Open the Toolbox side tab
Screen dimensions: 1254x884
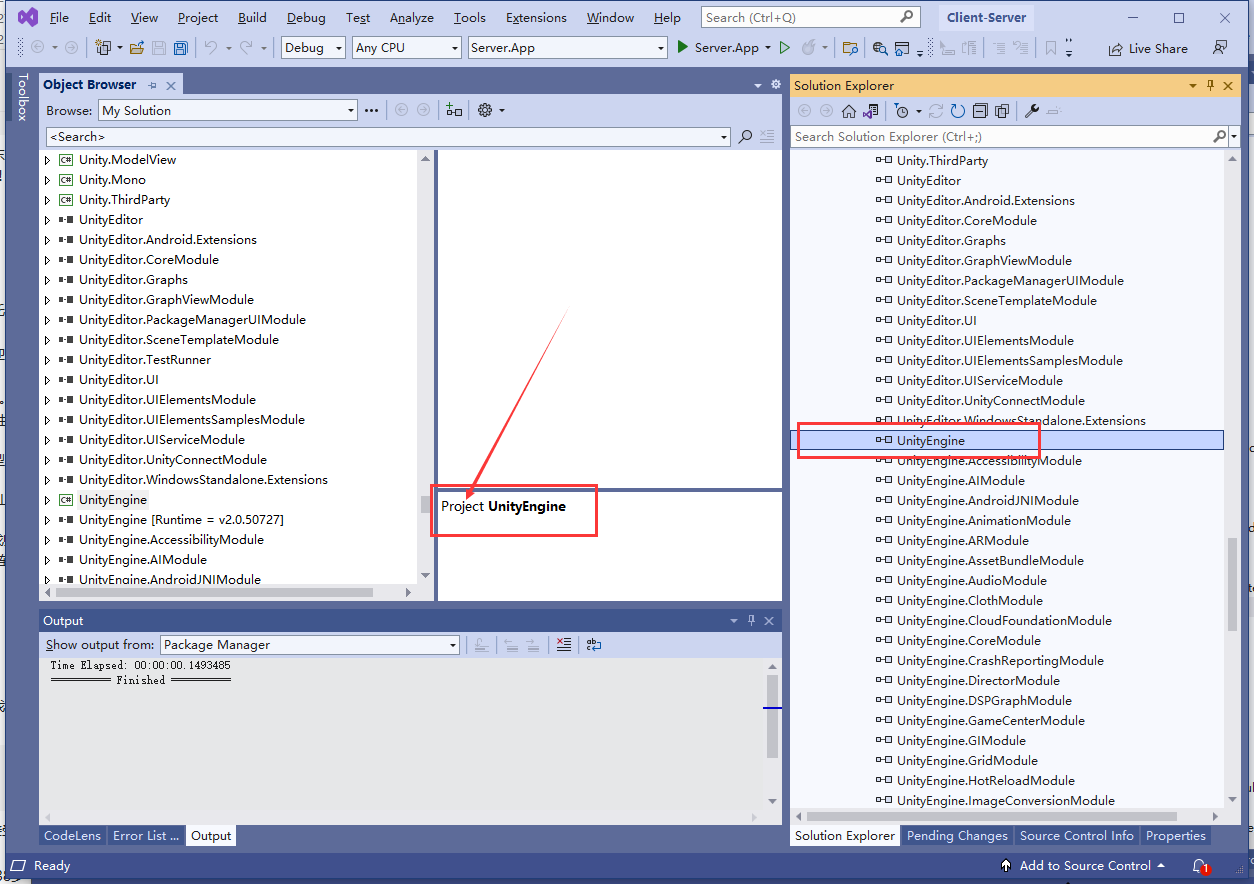click(x=22, y=97)
